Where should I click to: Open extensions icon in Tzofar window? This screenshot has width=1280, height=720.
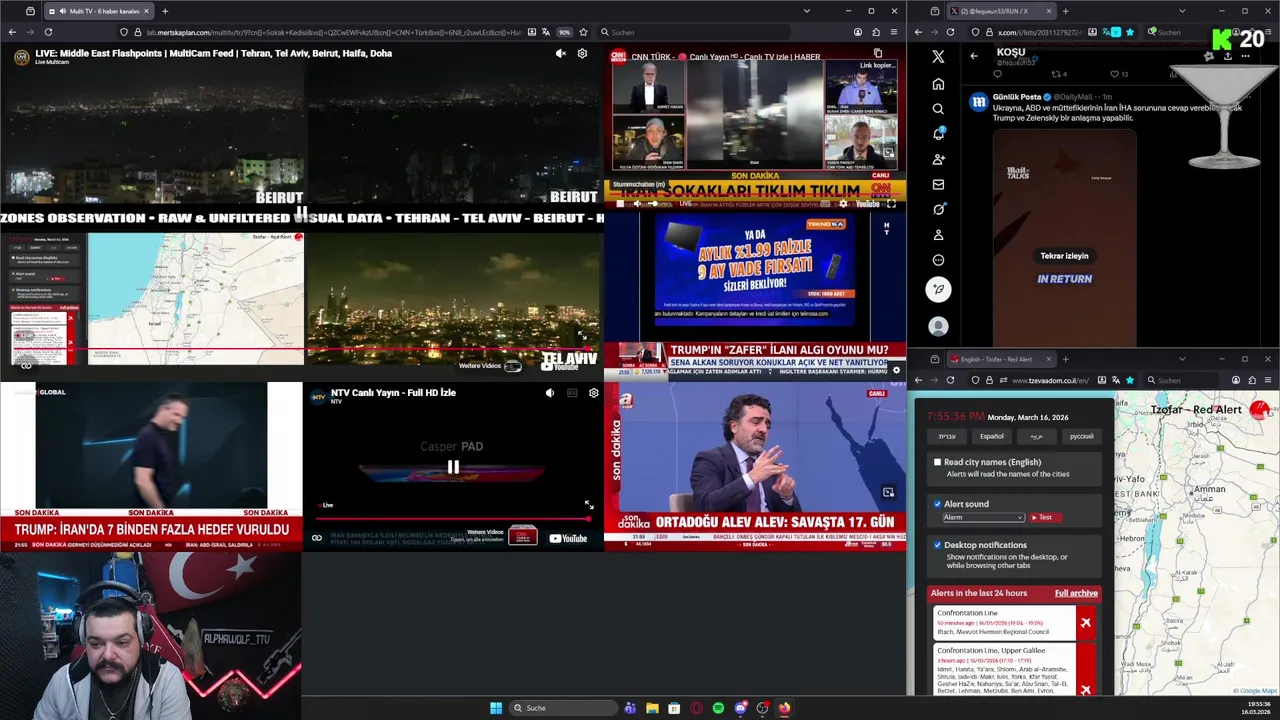[1253, 380]
